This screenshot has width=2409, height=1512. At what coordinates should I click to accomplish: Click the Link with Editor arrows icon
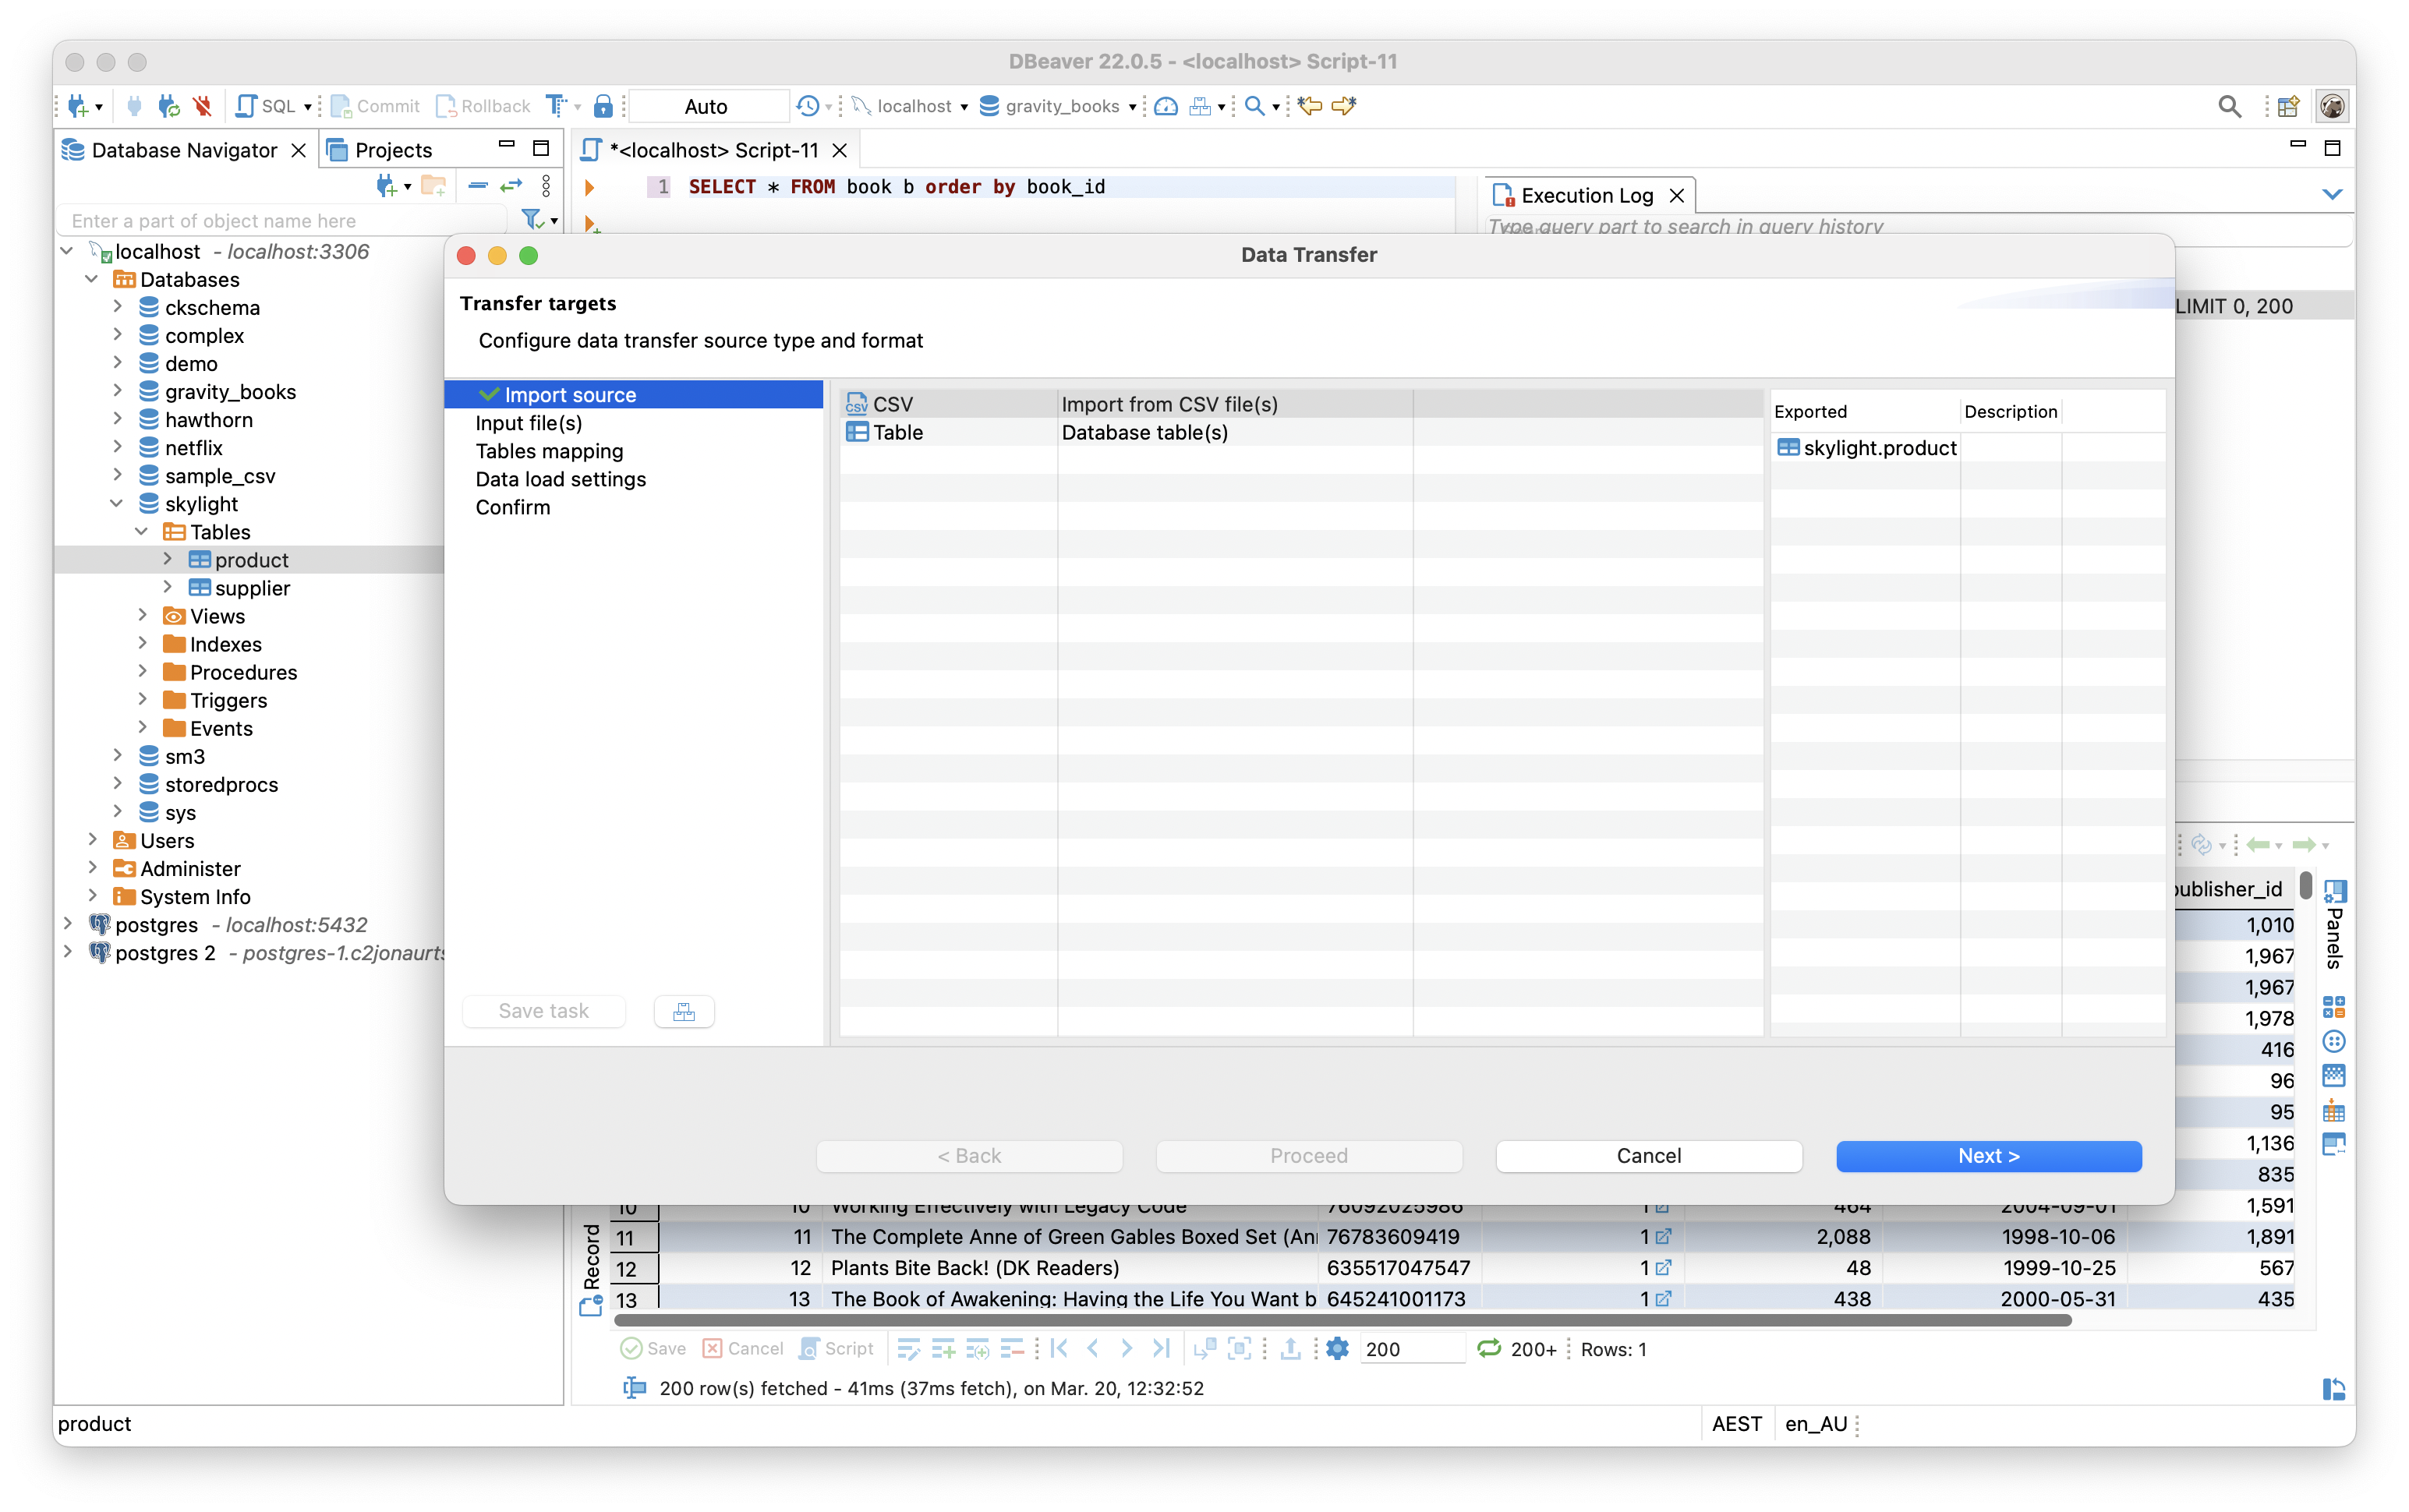tap(511, 186)
